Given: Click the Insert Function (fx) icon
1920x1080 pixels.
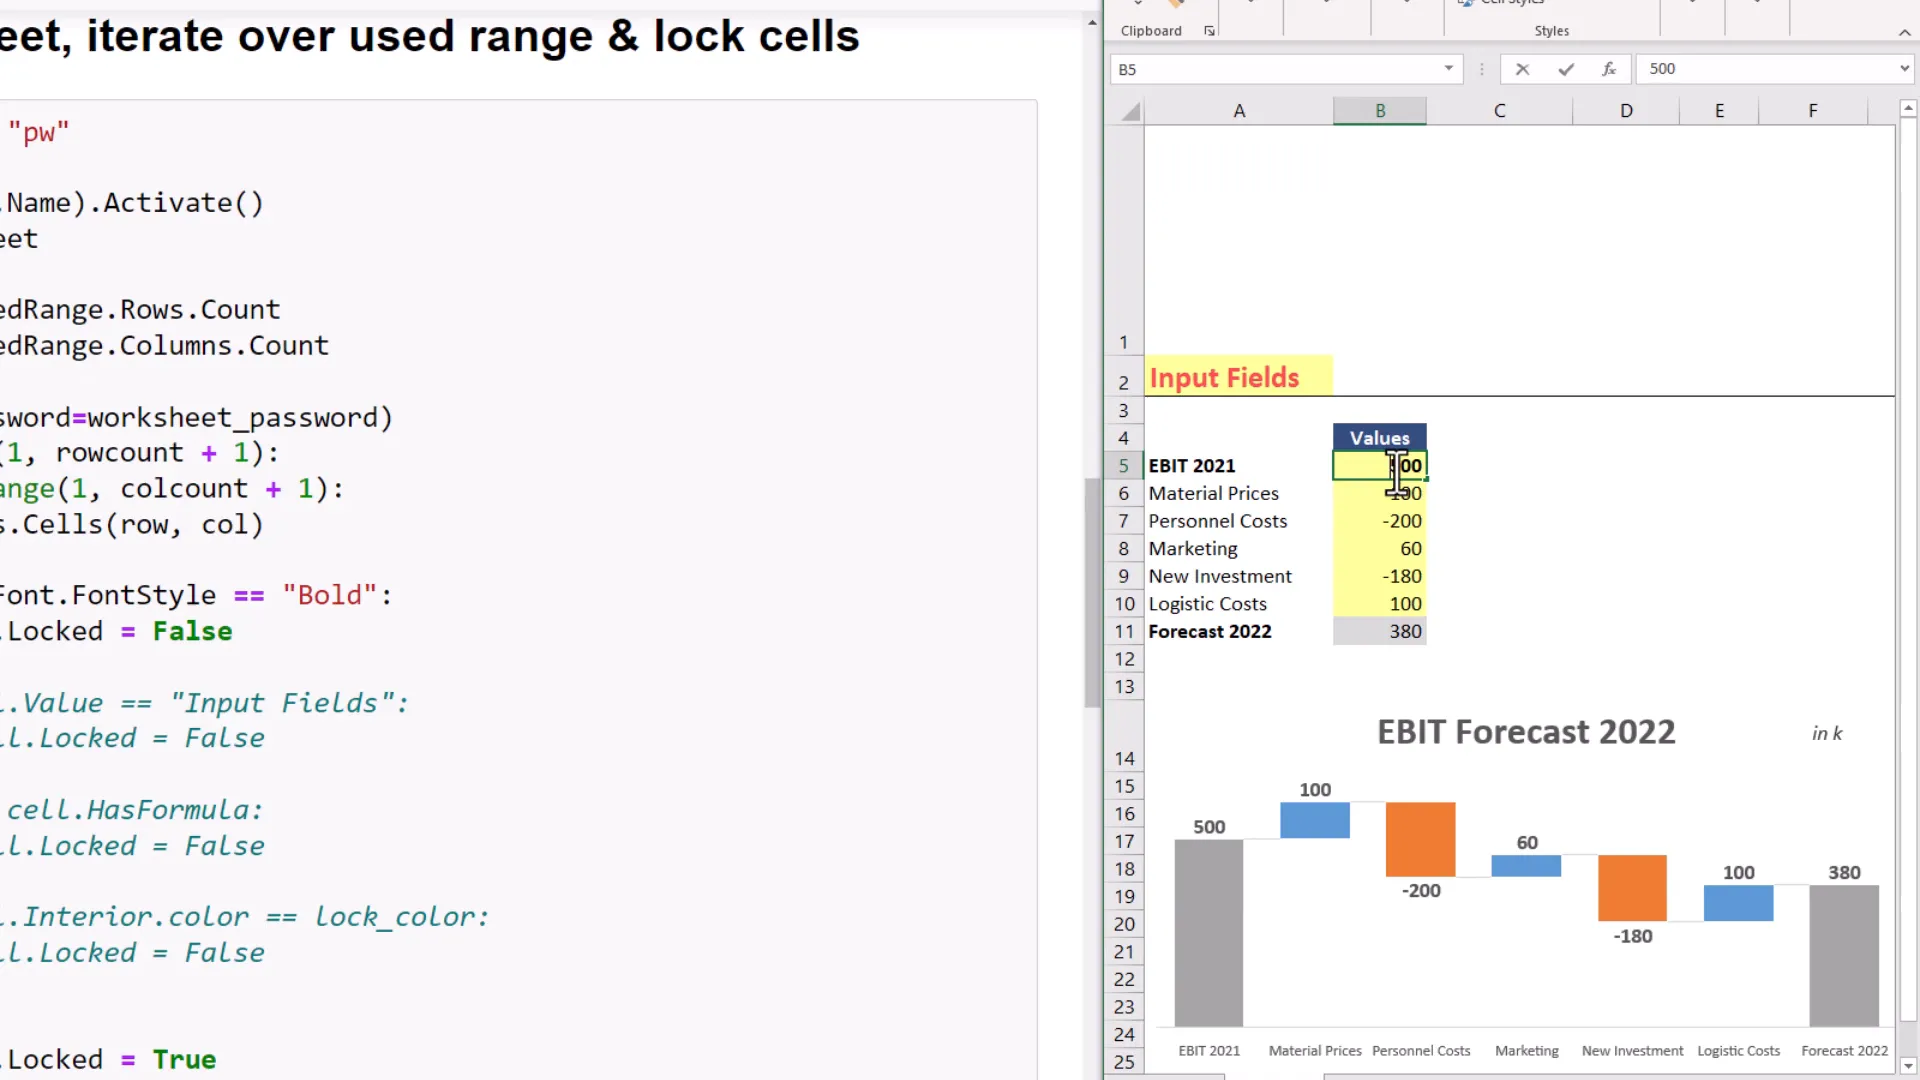Looking at the screenshot, I should click(x=1609, y=69).
